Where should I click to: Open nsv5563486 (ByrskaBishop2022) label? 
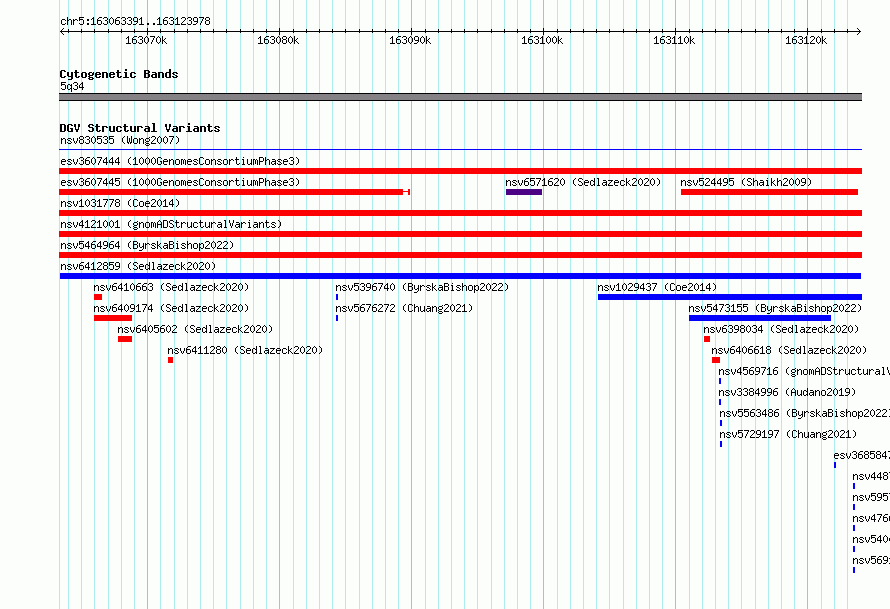pos(804,413)
